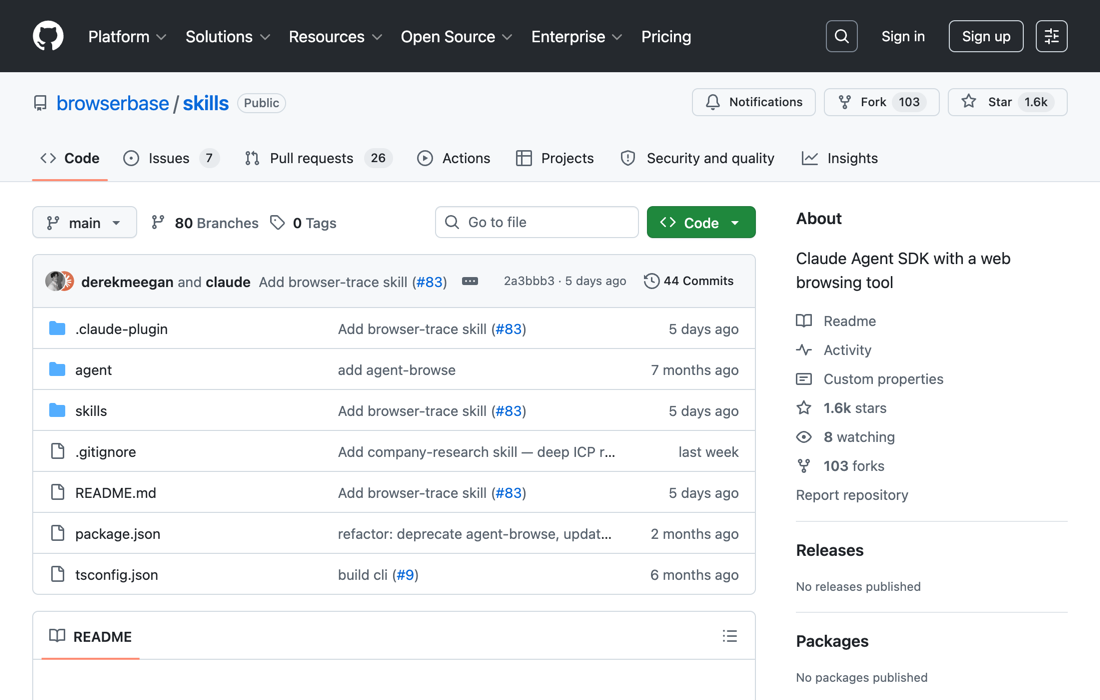The image size is (1100, 700).
Task: Click the fork icon beside 103 forks
Action: (x=804, y=466)
